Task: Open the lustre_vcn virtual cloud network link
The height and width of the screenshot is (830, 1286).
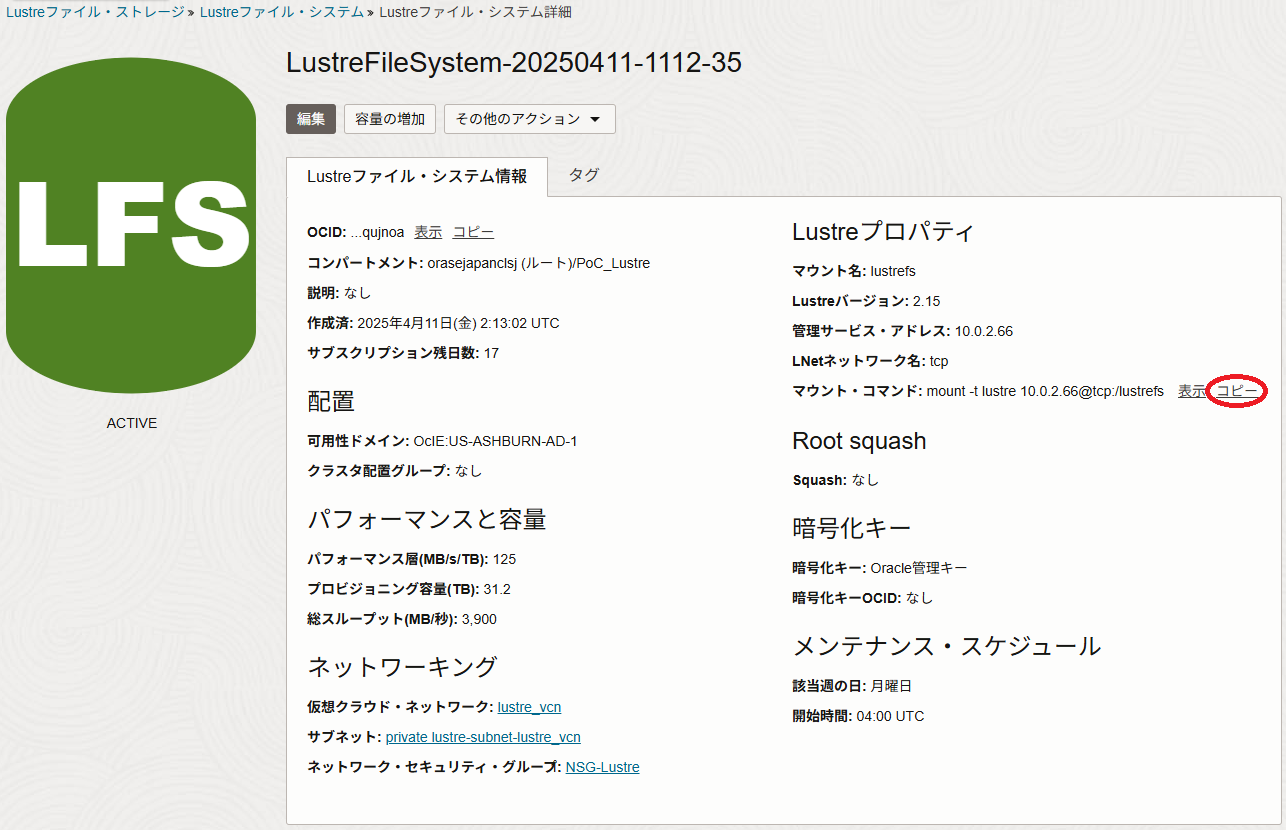Action: [x=529, y=707]
